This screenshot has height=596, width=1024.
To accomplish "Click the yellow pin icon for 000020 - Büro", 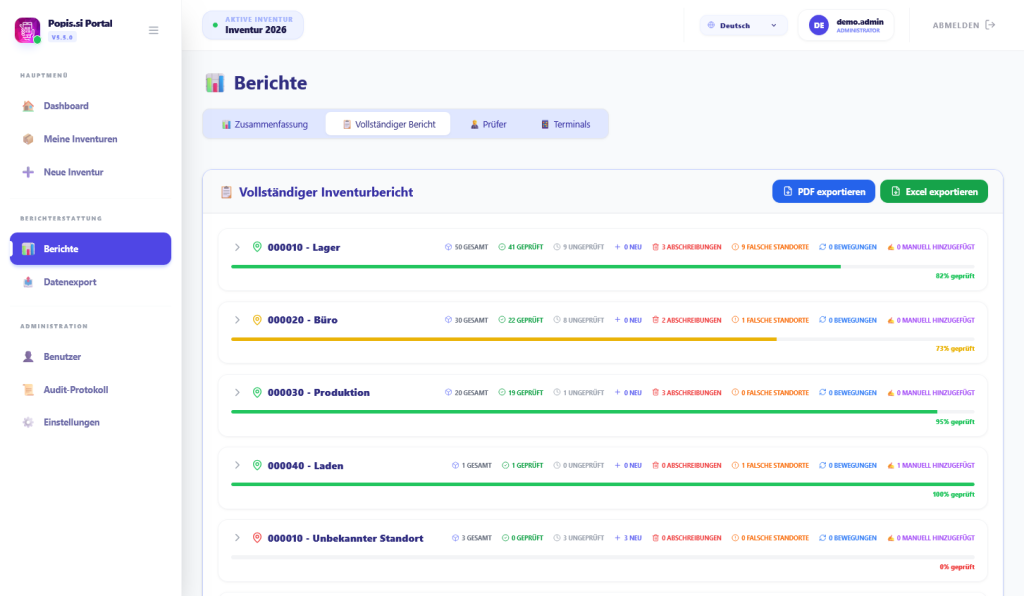I will [257, 320].
